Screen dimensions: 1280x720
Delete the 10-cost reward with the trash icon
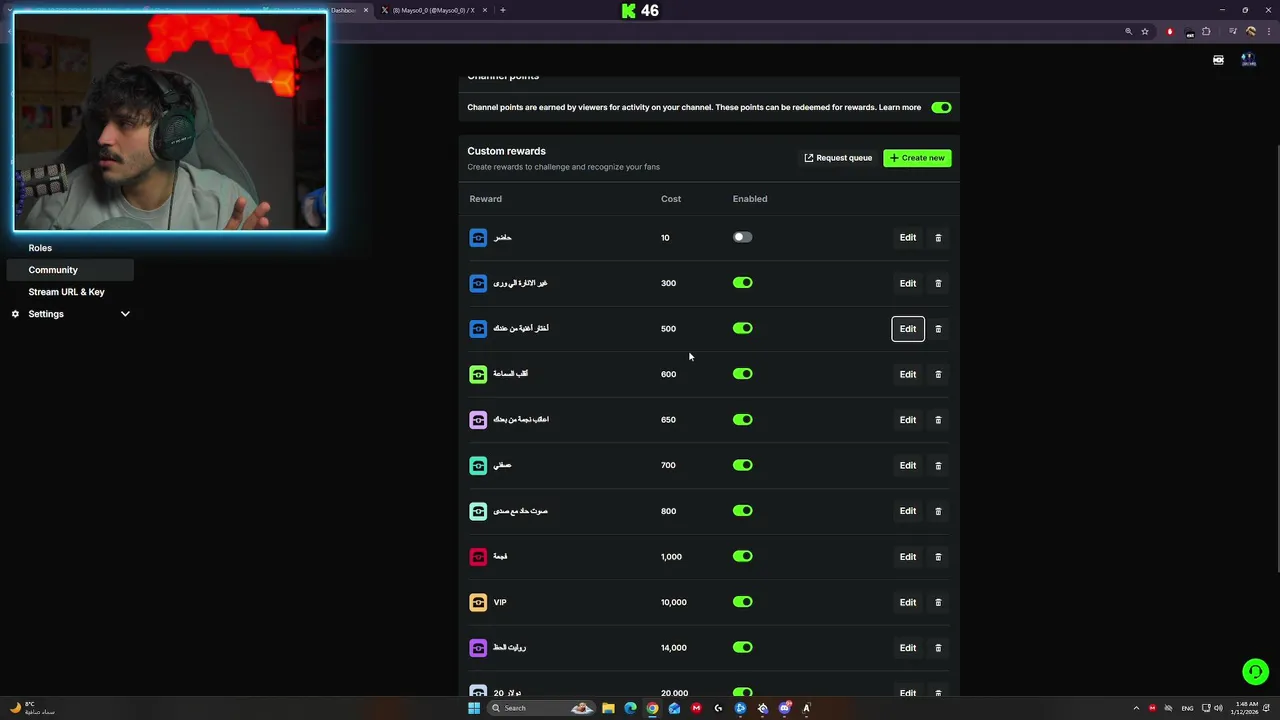(x=938, y=238)
